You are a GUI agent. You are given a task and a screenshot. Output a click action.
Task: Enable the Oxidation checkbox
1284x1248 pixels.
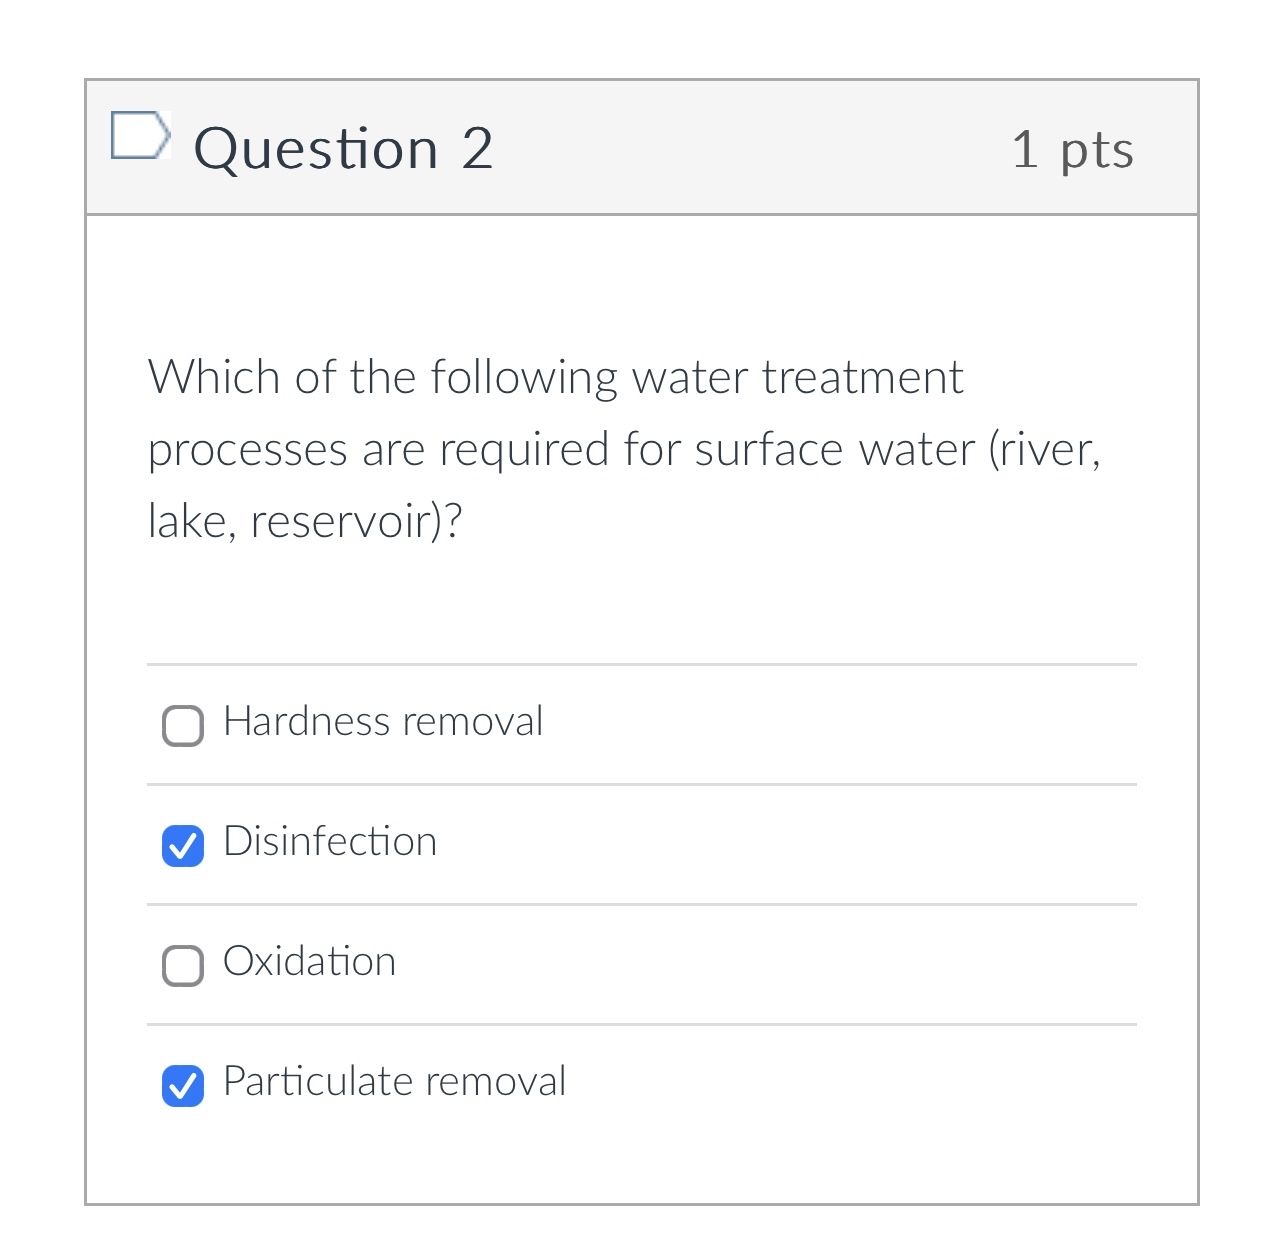point(182,964)
